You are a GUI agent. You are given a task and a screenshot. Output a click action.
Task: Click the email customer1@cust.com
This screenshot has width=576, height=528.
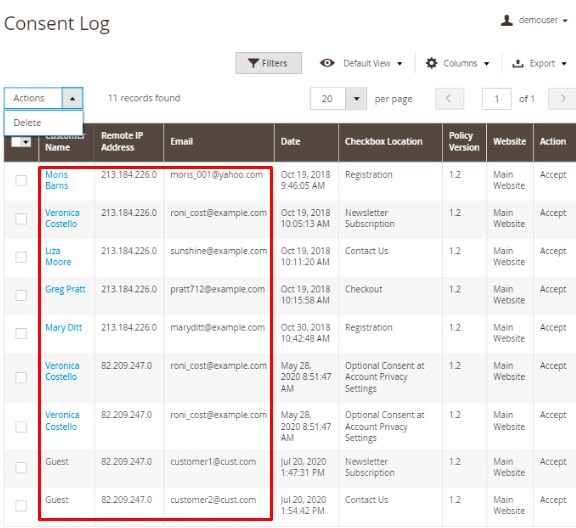pos(213,461)
